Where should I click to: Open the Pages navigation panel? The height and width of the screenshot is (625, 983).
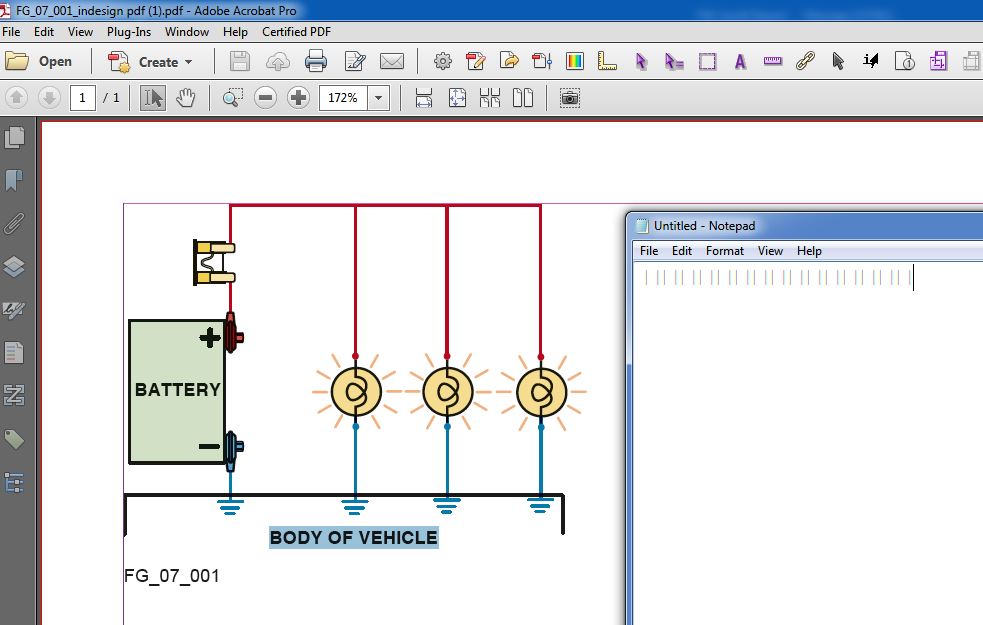coord(14,138)
